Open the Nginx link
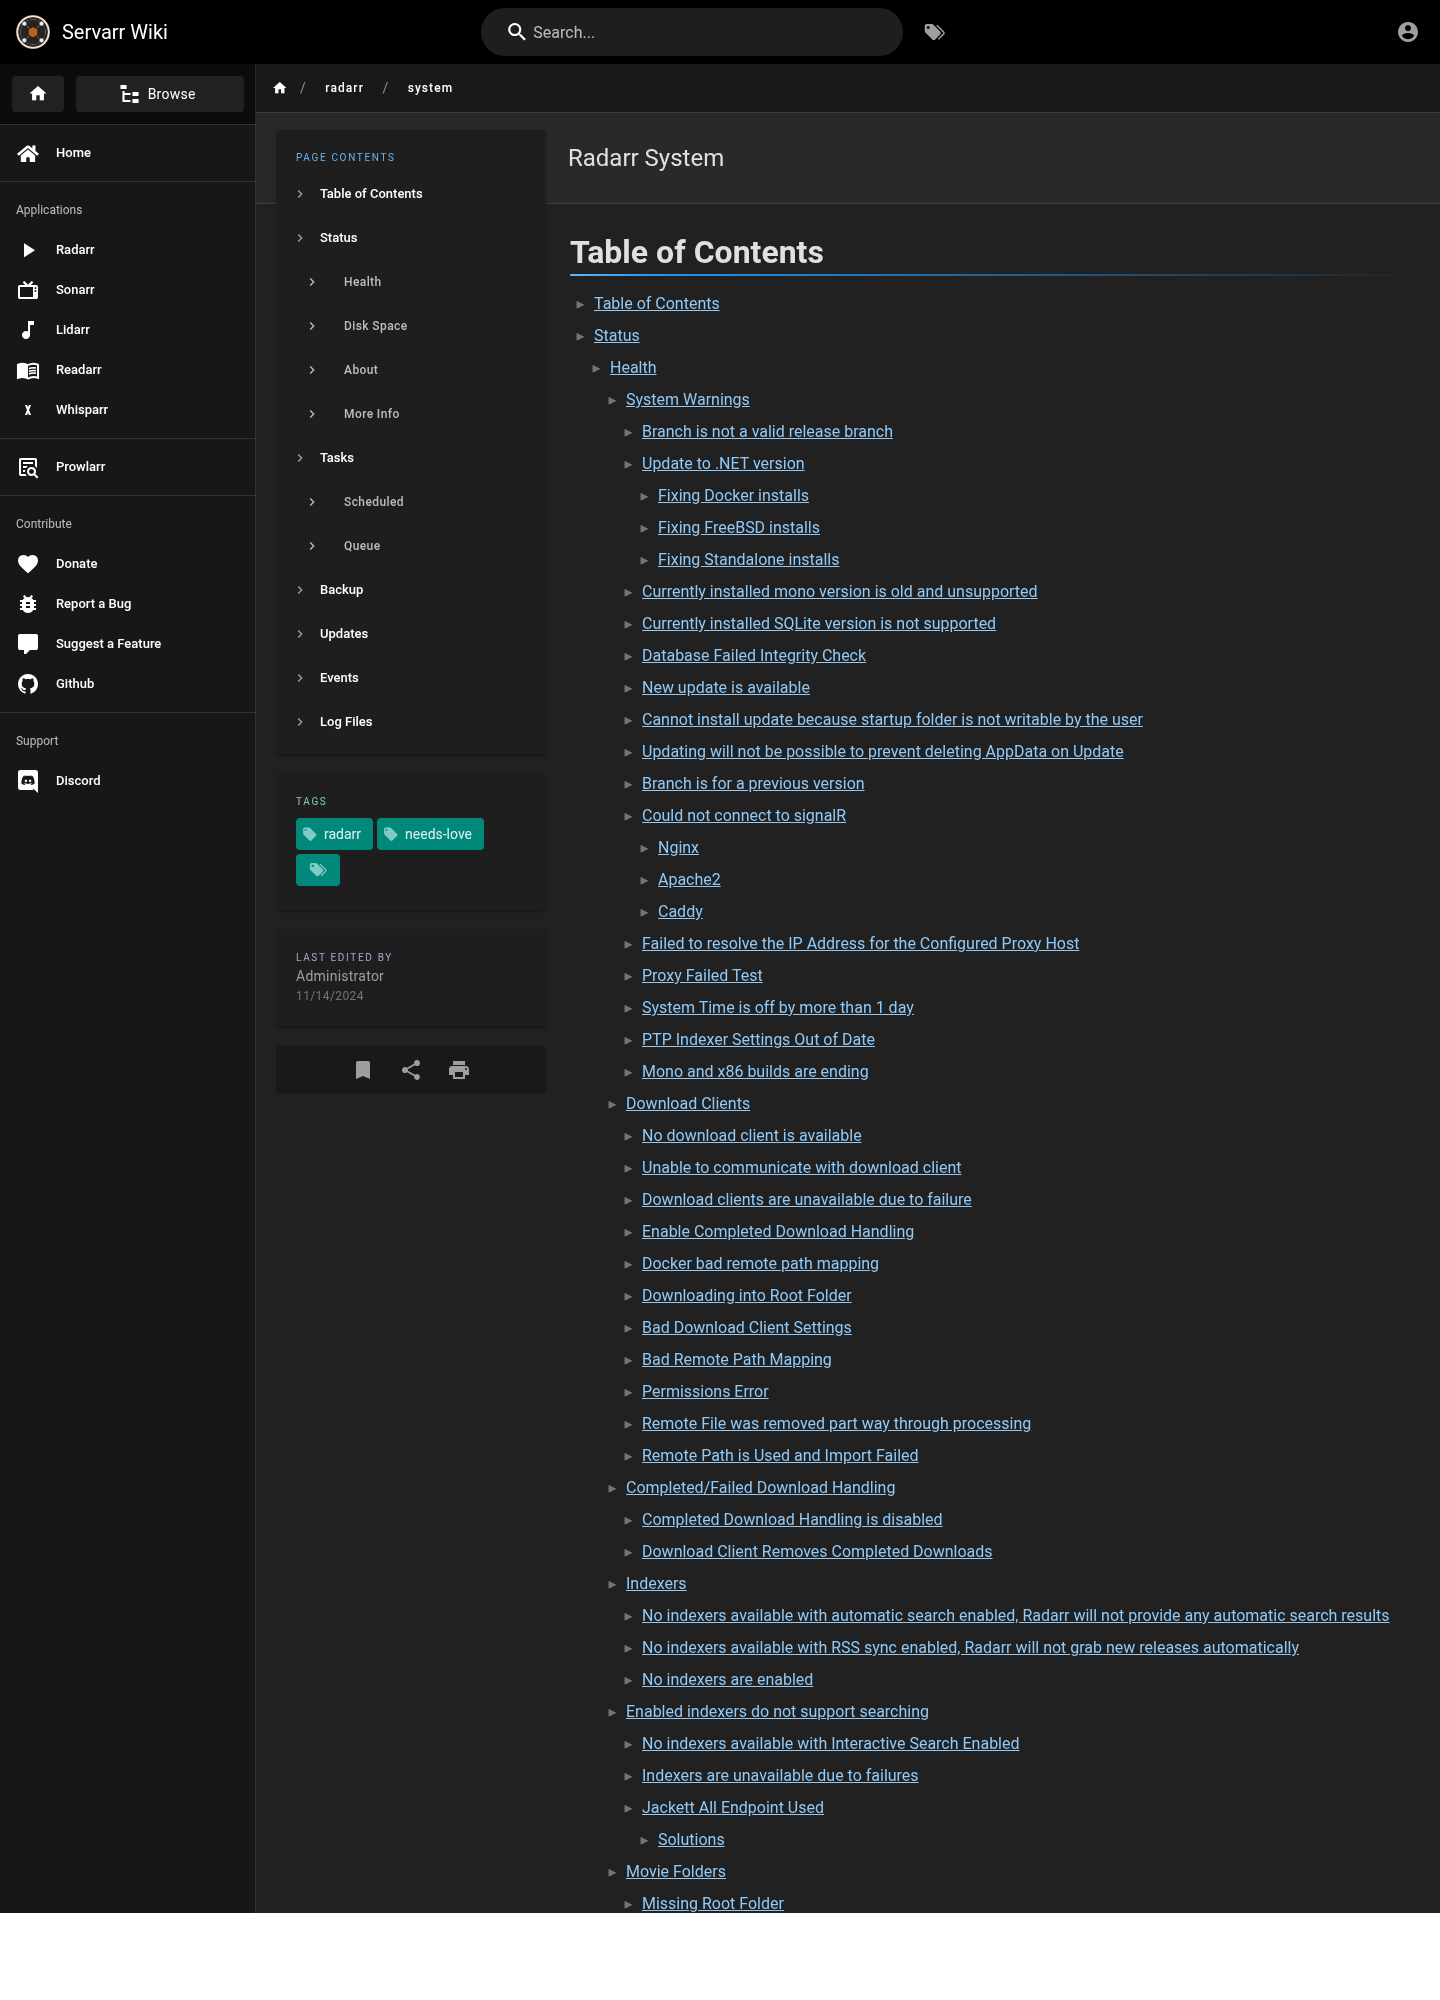The image size is (1440, 2000). point(678,848)
